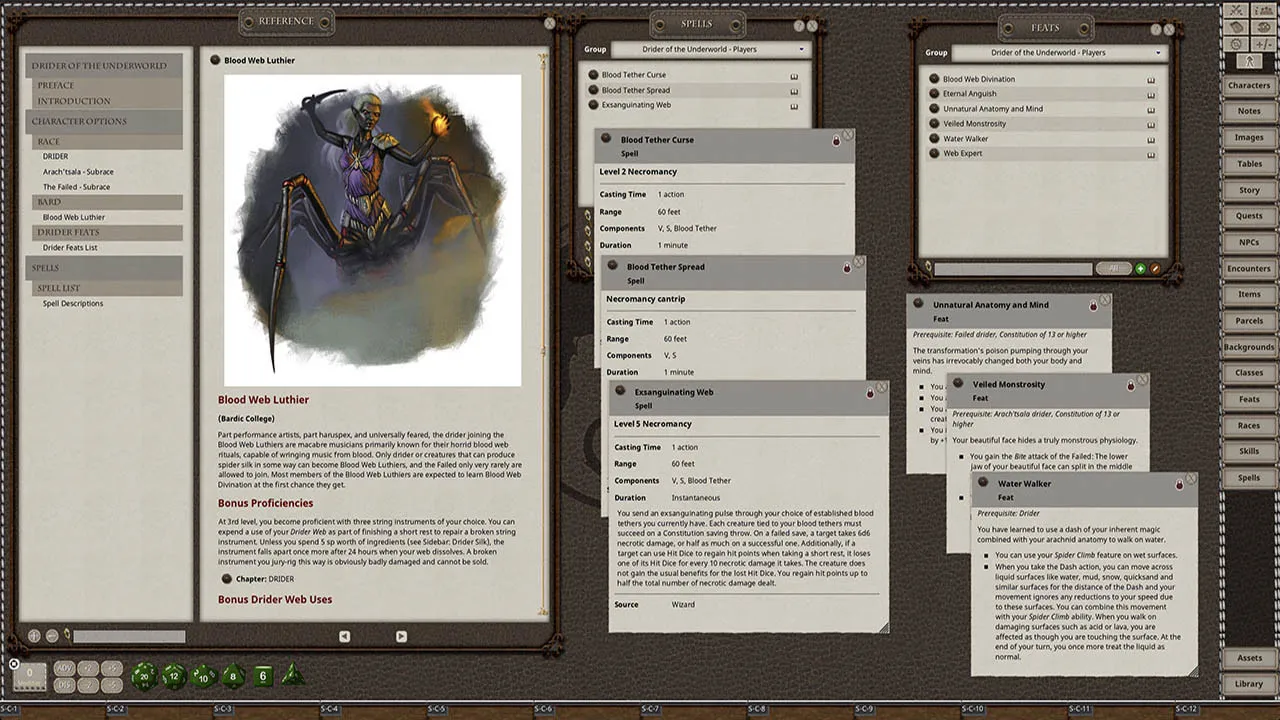
Task: Click link icon next to Blood Web Luthier title
Action: click(215, 61)
